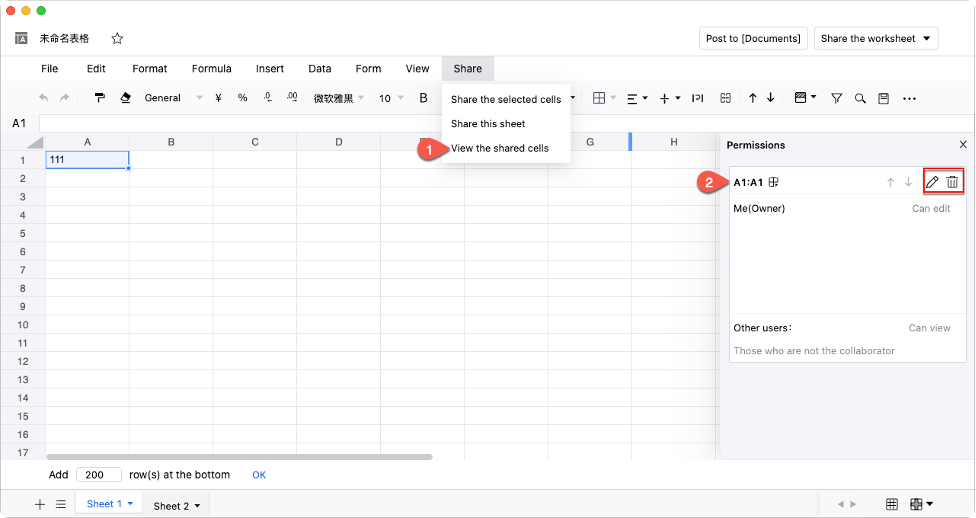This screenshot has height=518, width=976.
Task: Click OK to add rows
Action: 259,475
